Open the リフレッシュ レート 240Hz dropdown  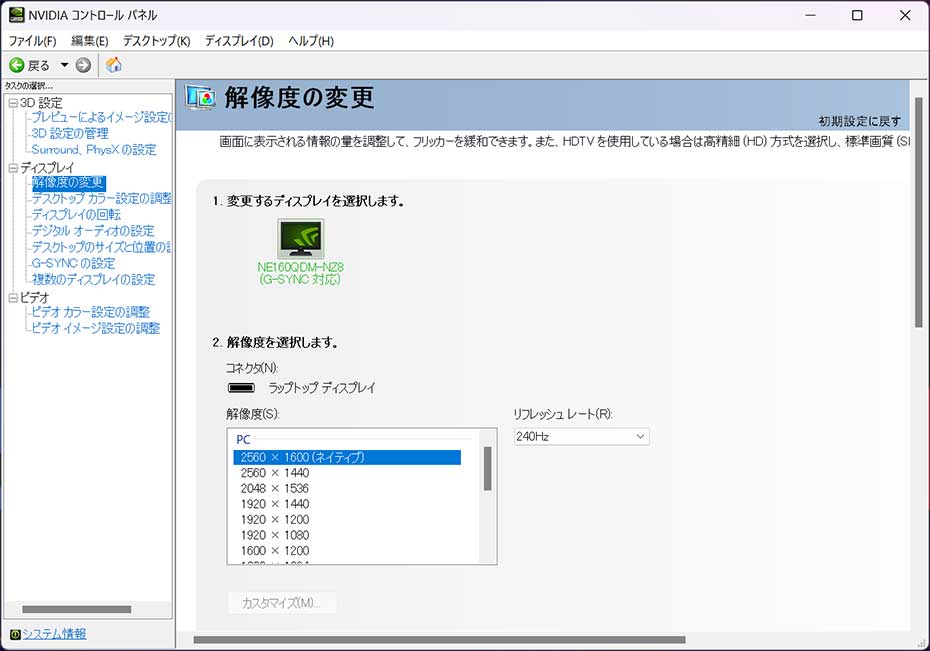click(x=581, y=437)
